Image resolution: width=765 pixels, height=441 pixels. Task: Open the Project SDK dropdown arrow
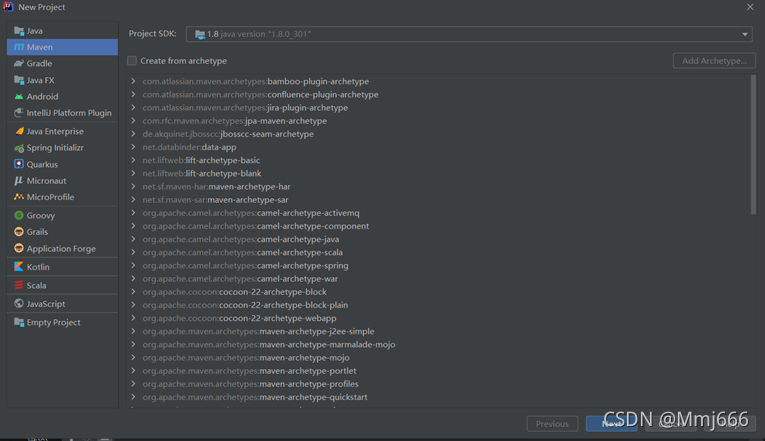click(x=745, y=34)
